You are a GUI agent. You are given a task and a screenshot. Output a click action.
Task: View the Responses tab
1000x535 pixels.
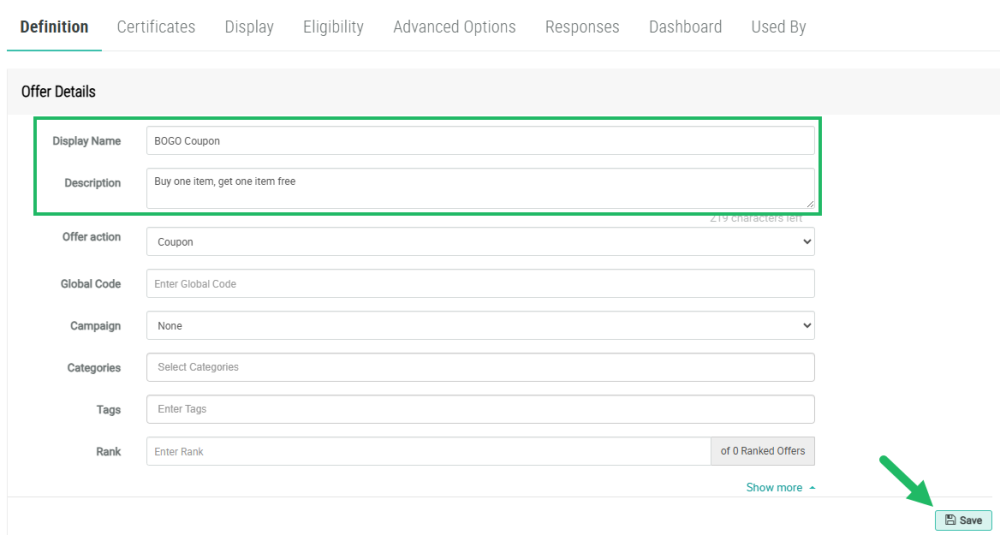(582, 27)
